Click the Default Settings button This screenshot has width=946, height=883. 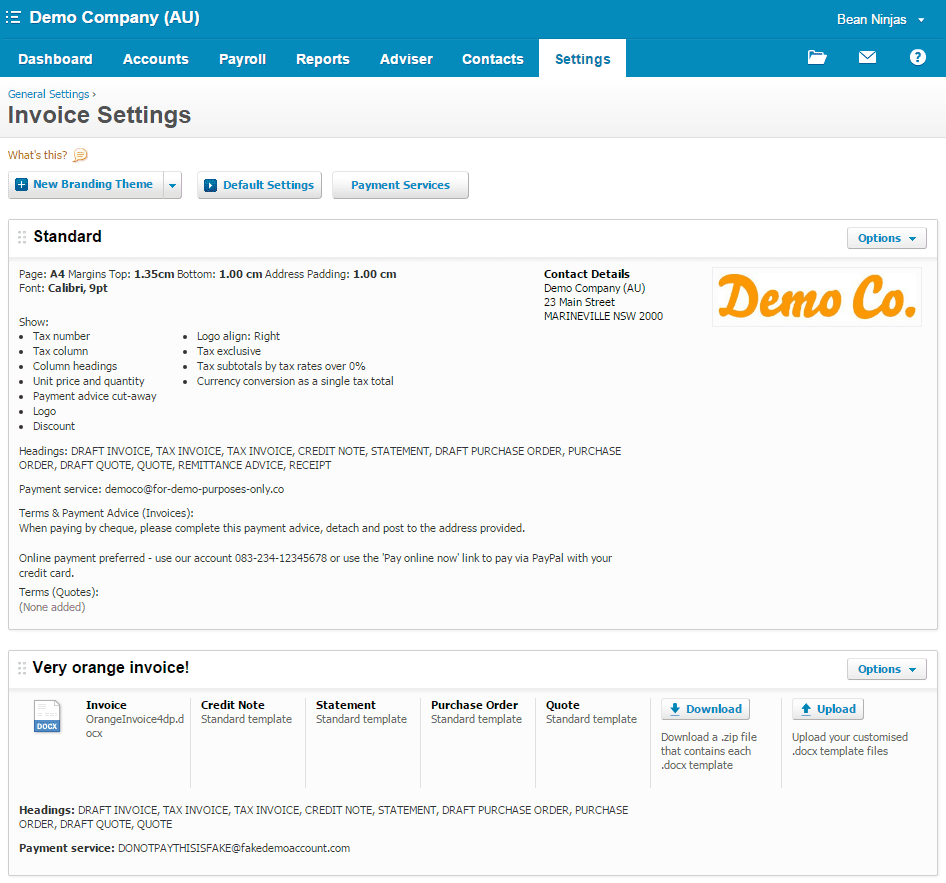[x=259, y=185]
